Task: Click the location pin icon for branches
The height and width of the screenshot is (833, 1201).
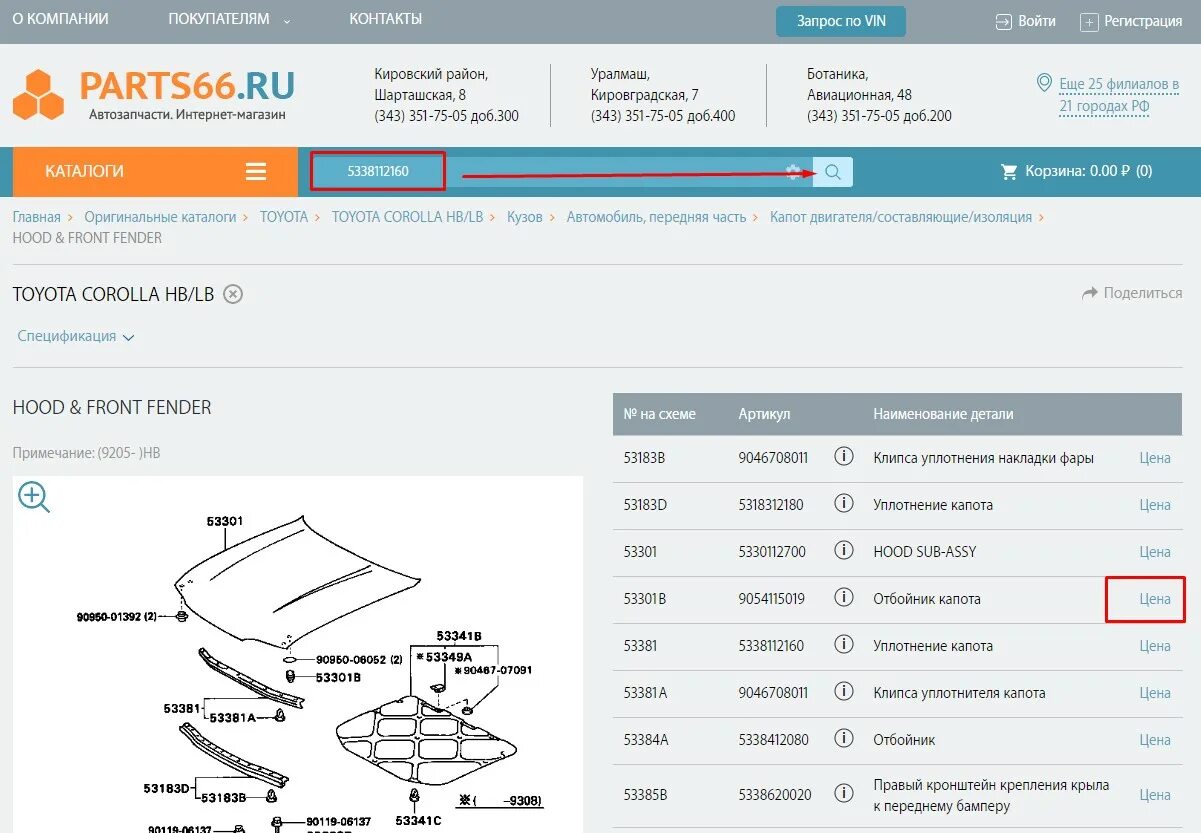Action: click(1044, 83)
